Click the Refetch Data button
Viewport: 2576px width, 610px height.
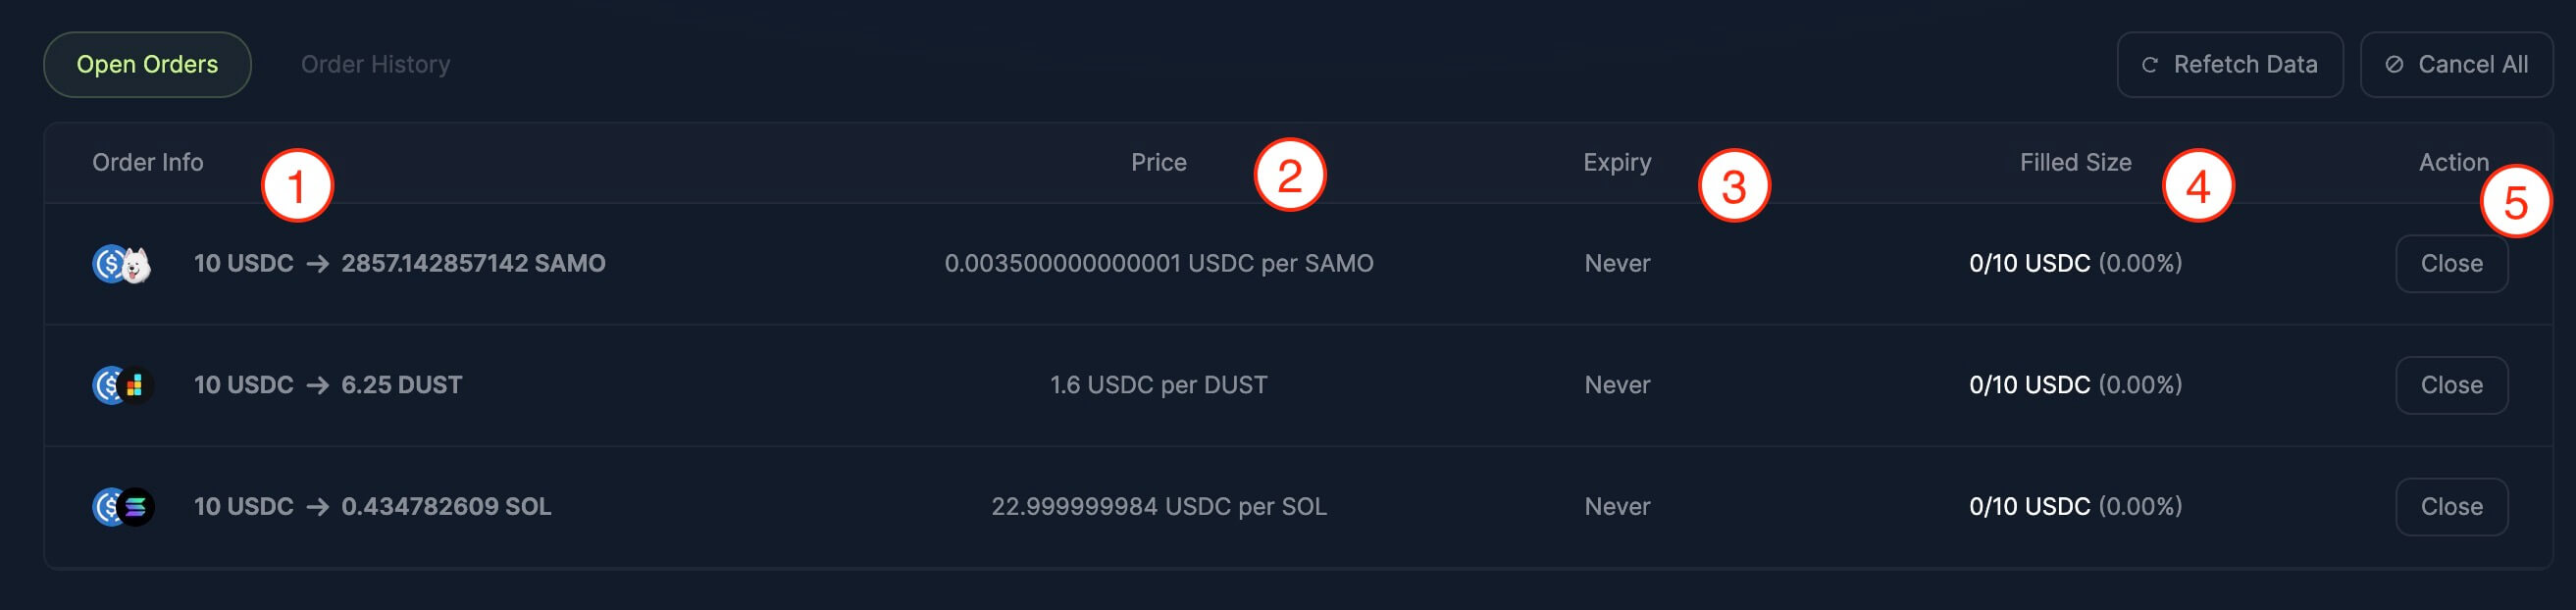(2229, 64)
